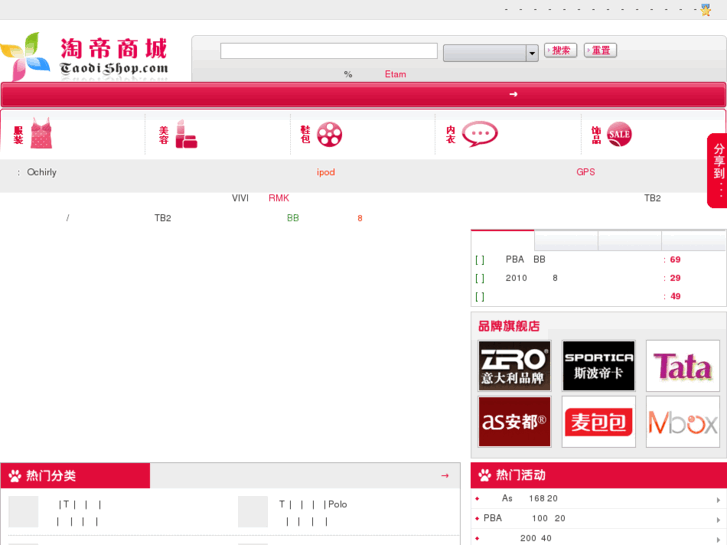727x545 pixels.
Task: Click the RMK red link
Action: coord(279,198)
